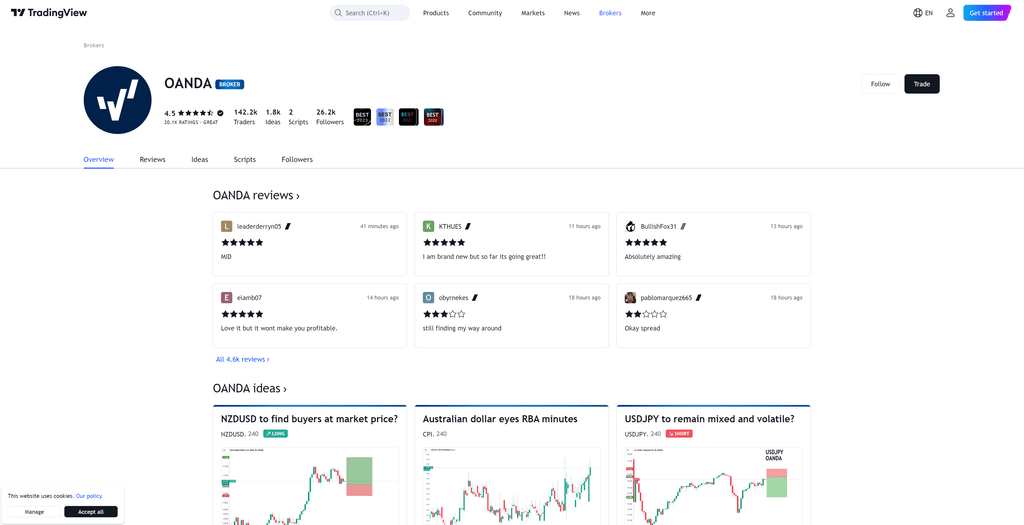Click obyrnekes's avatar icon
The width and height of the screenshot is (1024, 525).
point(428,298)
